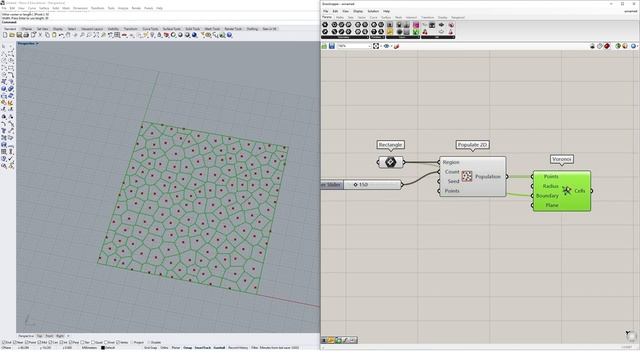Click the Radius input on Voronoi component
The width and height of the screenshot is (640, 360).
550,186
